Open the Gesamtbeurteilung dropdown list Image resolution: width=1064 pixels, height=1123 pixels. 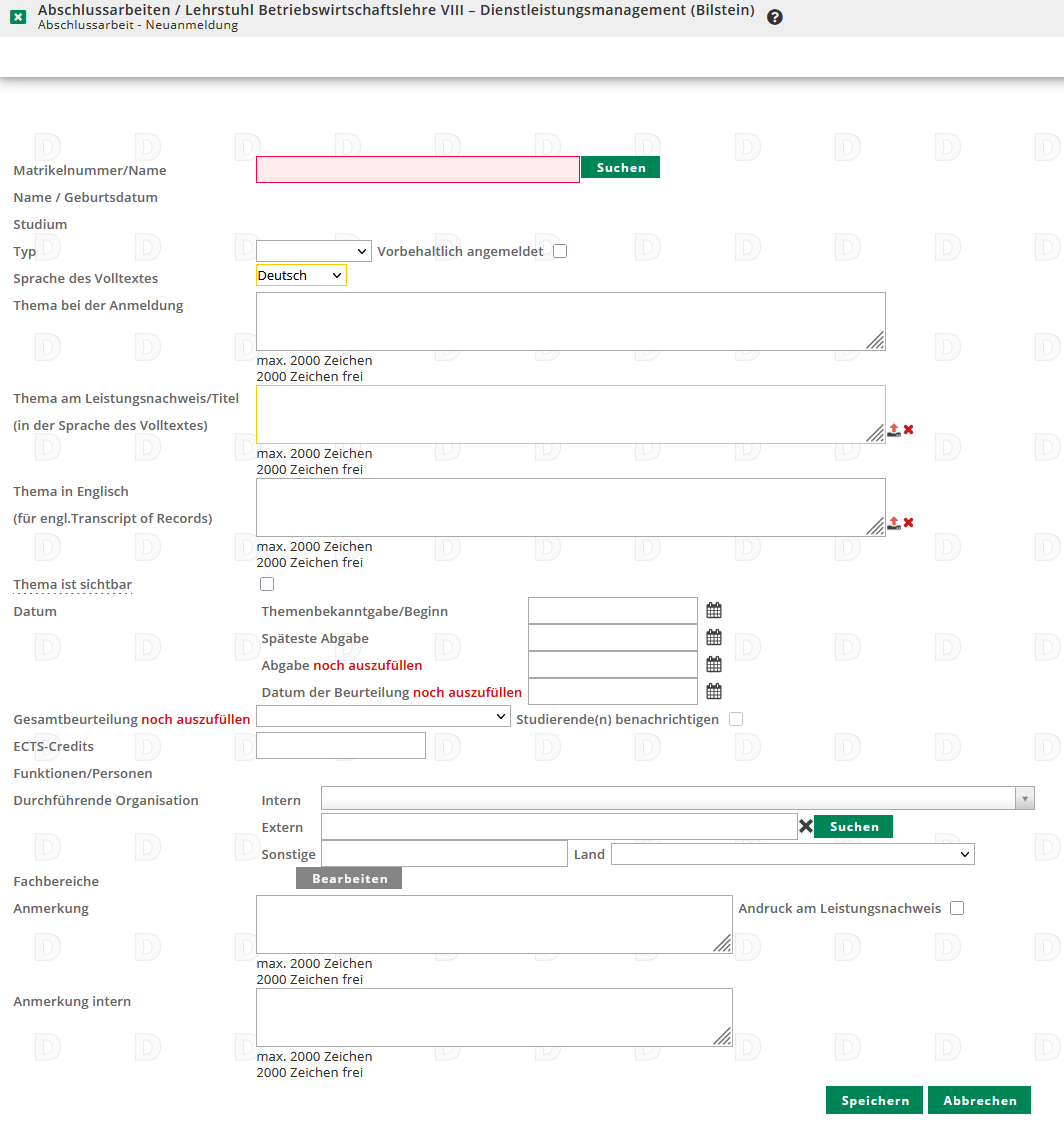384,718
